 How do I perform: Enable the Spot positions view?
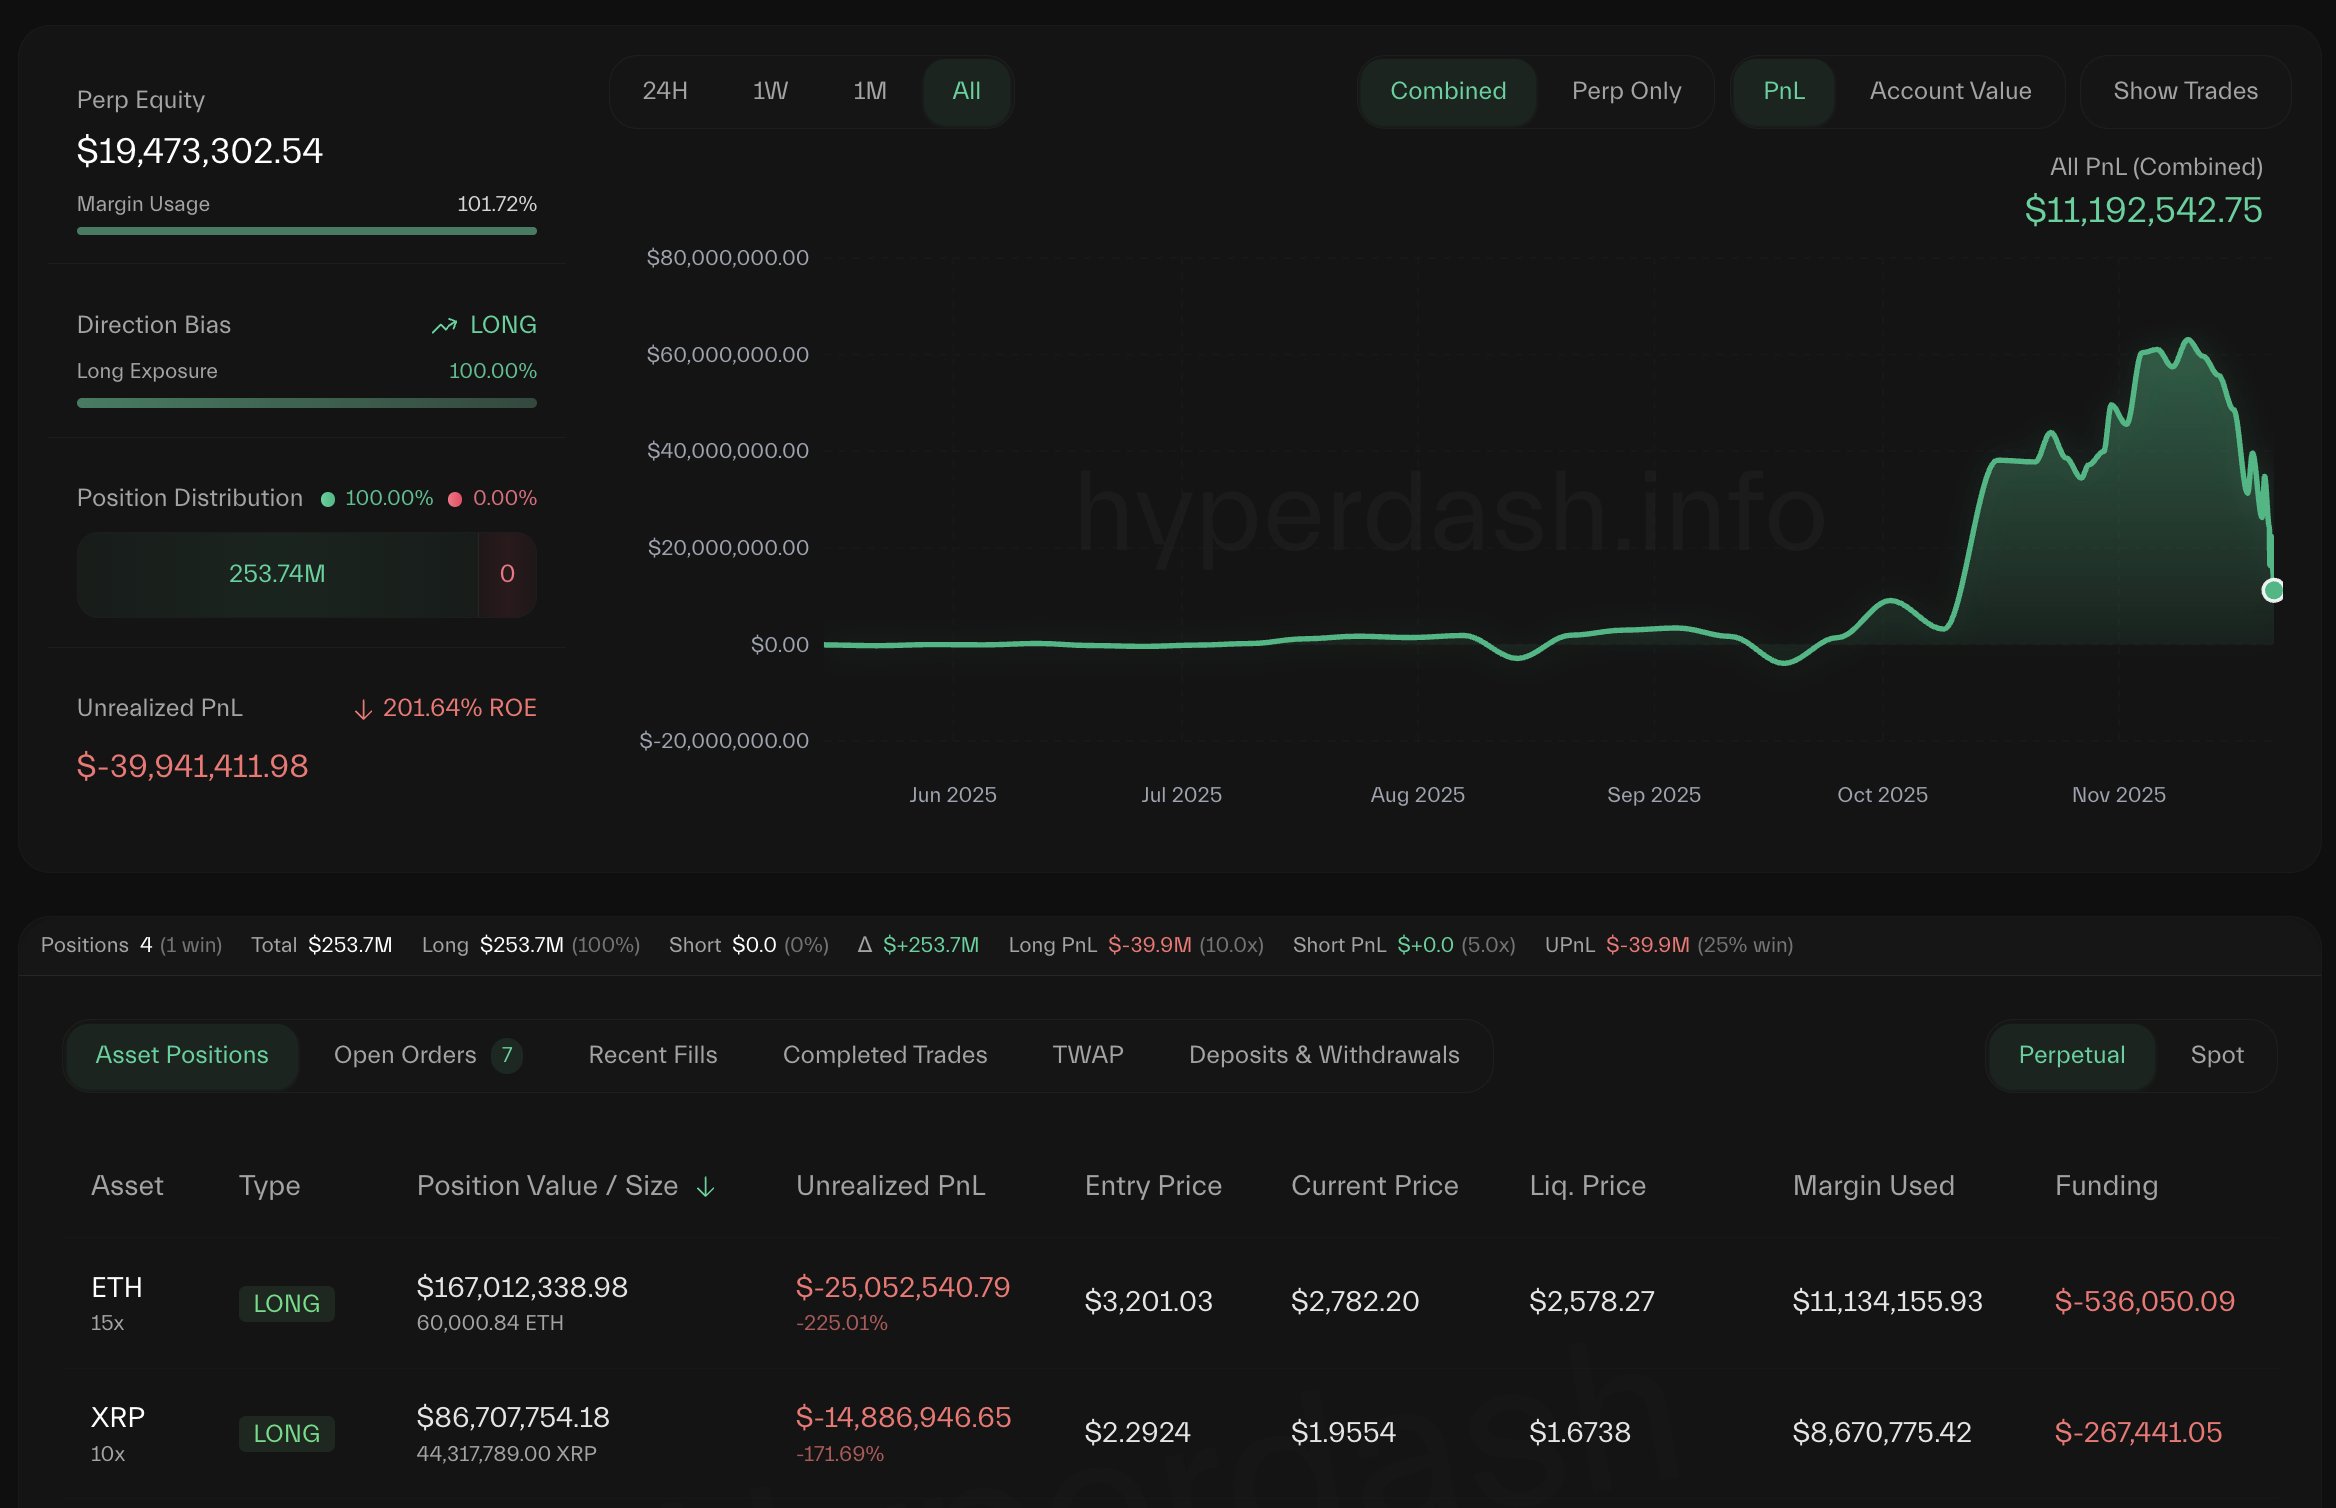2216,1055
